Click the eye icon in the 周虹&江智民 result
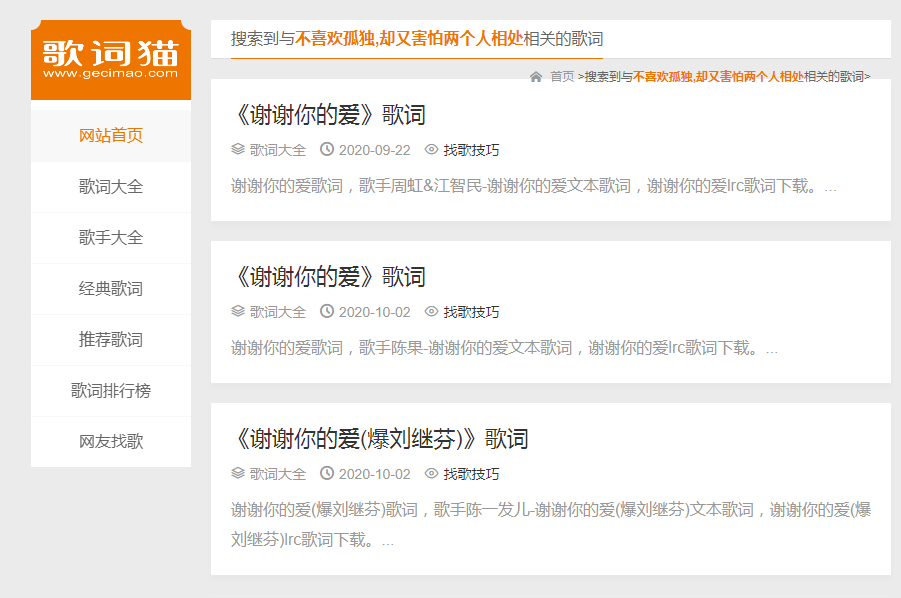 (x=431, y=149)
